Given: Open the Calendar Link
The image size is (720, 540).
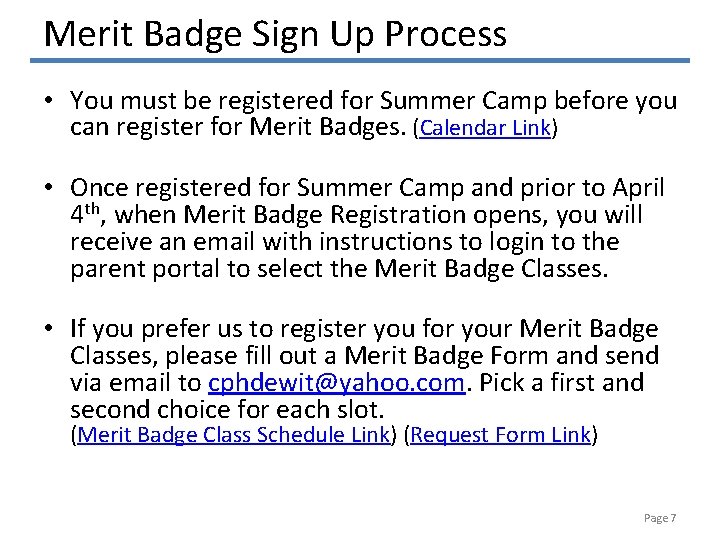Looking at the screenshot, I should pos(485,129).
